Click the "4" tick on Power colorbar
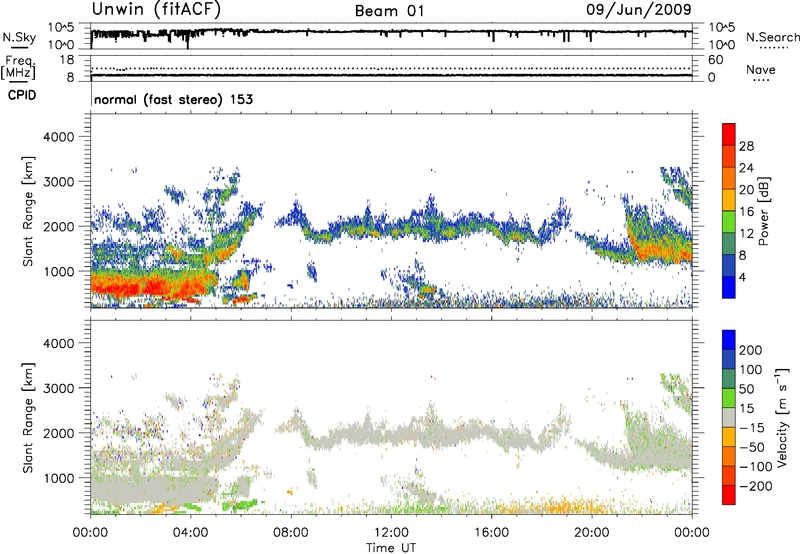The image size is (800, 554). pos(742,277)
